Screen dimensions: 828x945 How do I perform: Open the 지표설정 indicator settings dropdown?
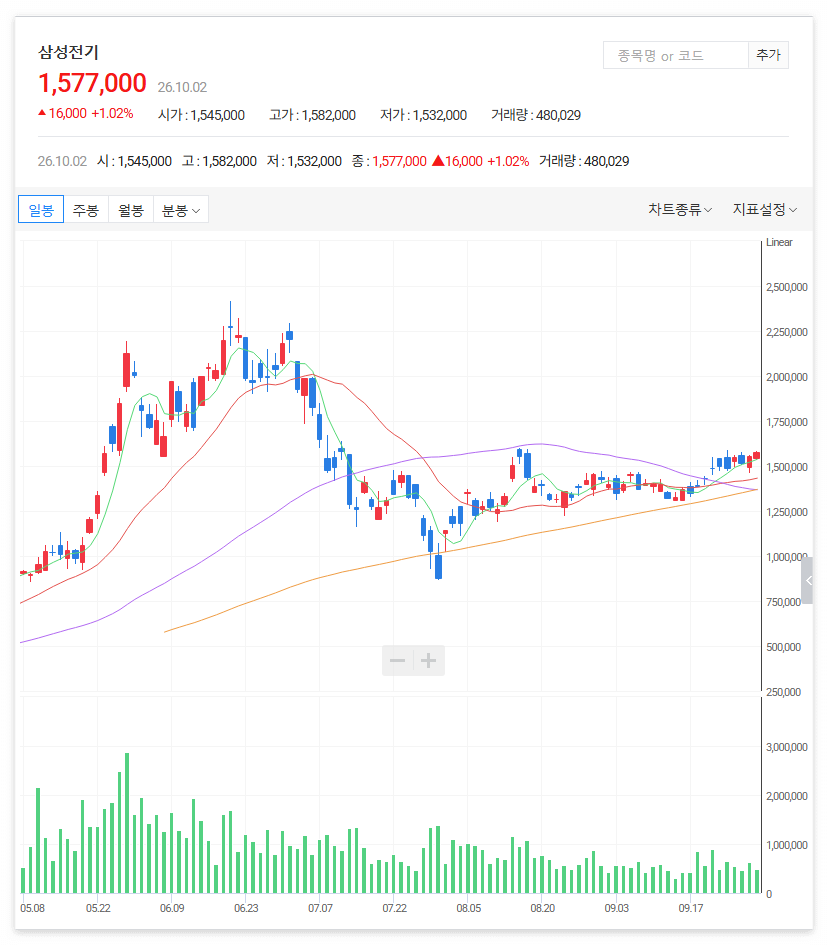click(x=765, y=210)
